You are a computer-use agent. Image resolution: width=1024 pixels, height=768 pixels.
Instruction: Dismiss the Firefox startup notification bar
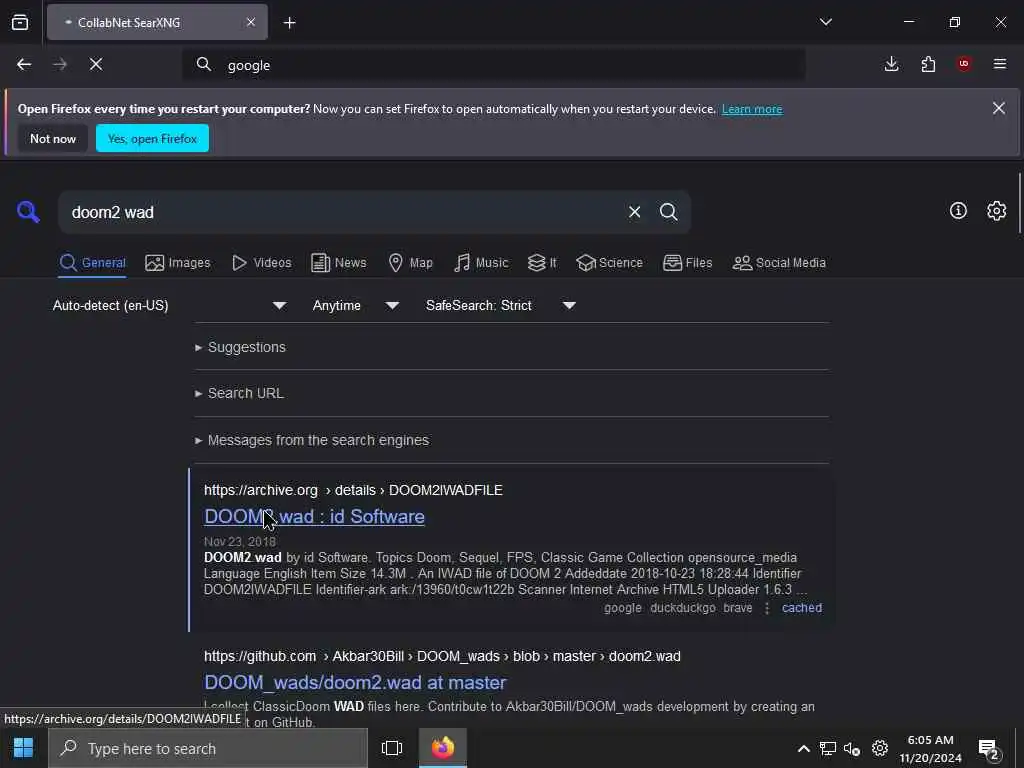click(x=999, y=108)
